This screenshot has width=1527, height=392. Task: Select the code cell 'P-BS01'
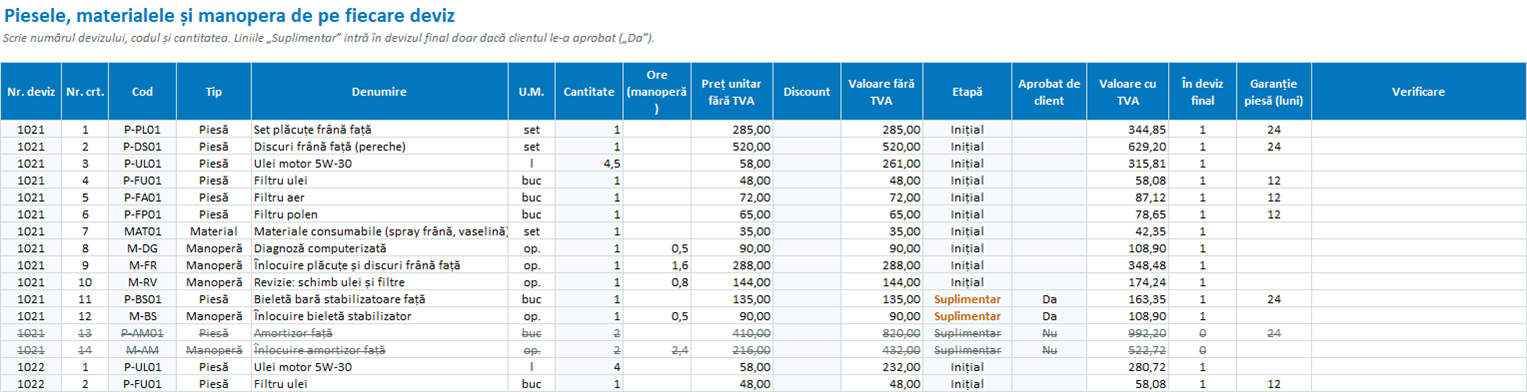(x=143, y=299)
